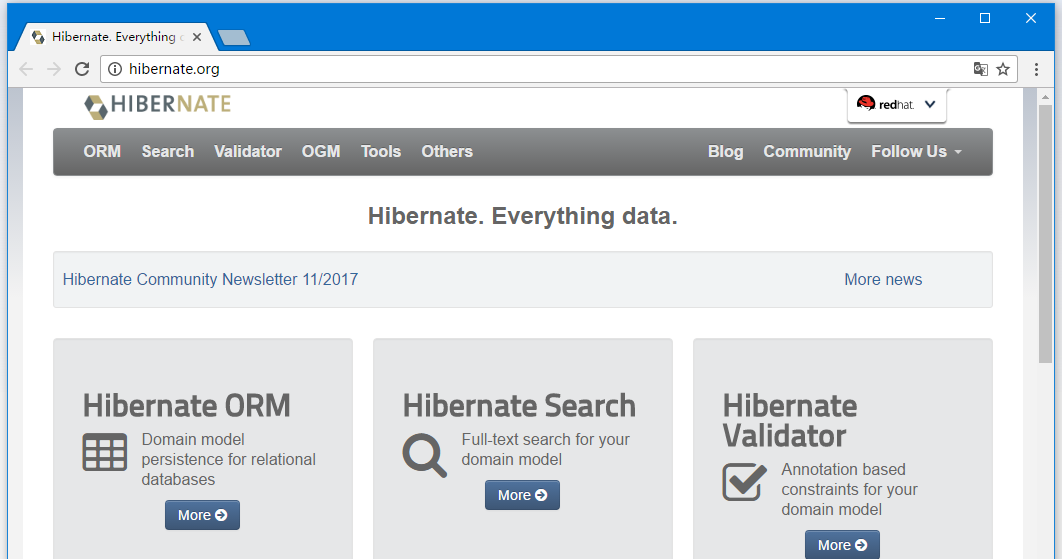Click the Hibernate Validator heading
1062x559 pixels.
point(790,421)
